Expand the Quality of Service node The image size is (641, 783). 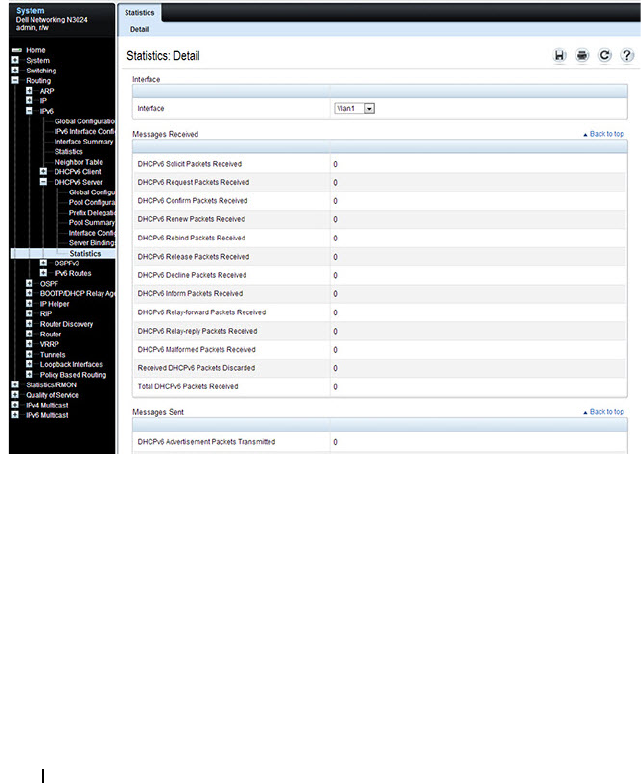15,394
